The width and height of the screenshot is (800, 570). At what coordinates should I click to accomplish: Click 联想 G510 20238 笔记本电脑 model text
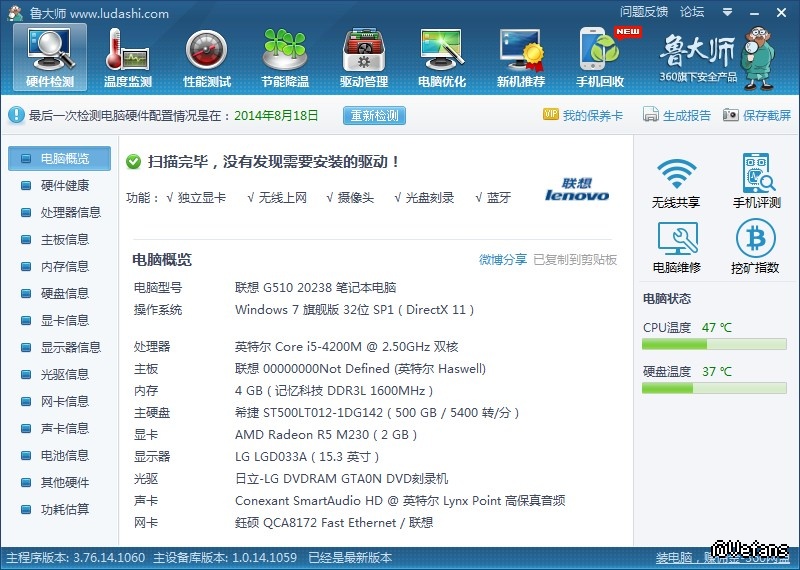coord(315,288)
